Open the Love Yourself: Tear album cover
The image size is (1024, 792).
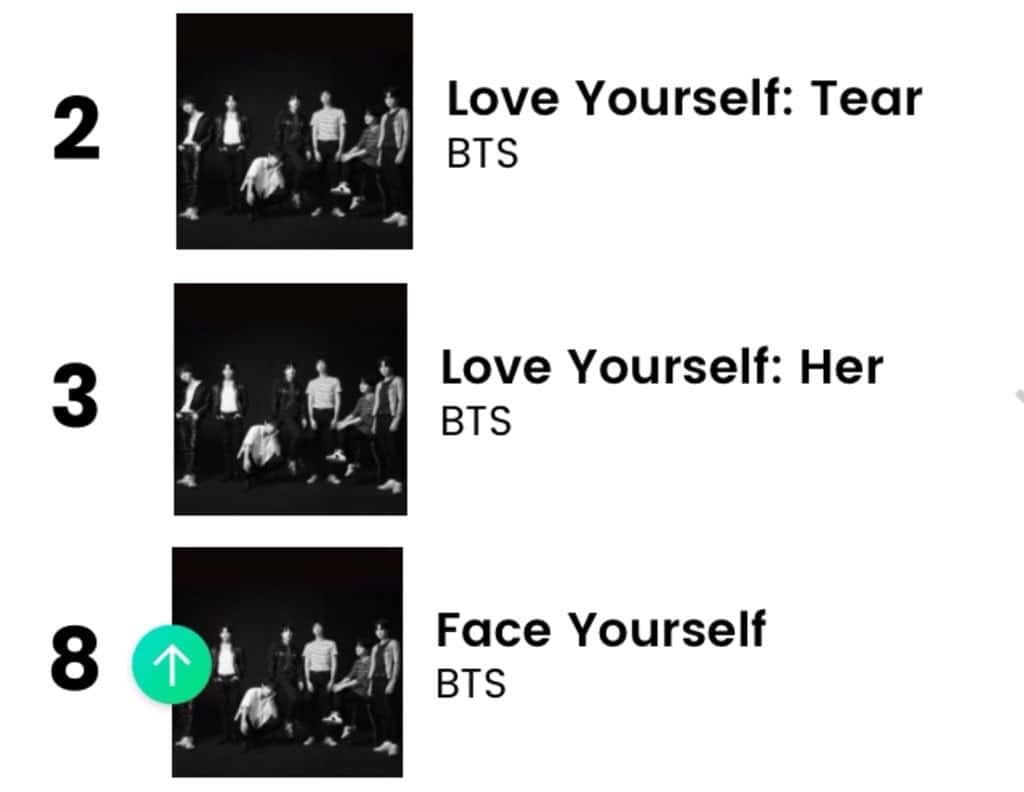click(294, 131)
